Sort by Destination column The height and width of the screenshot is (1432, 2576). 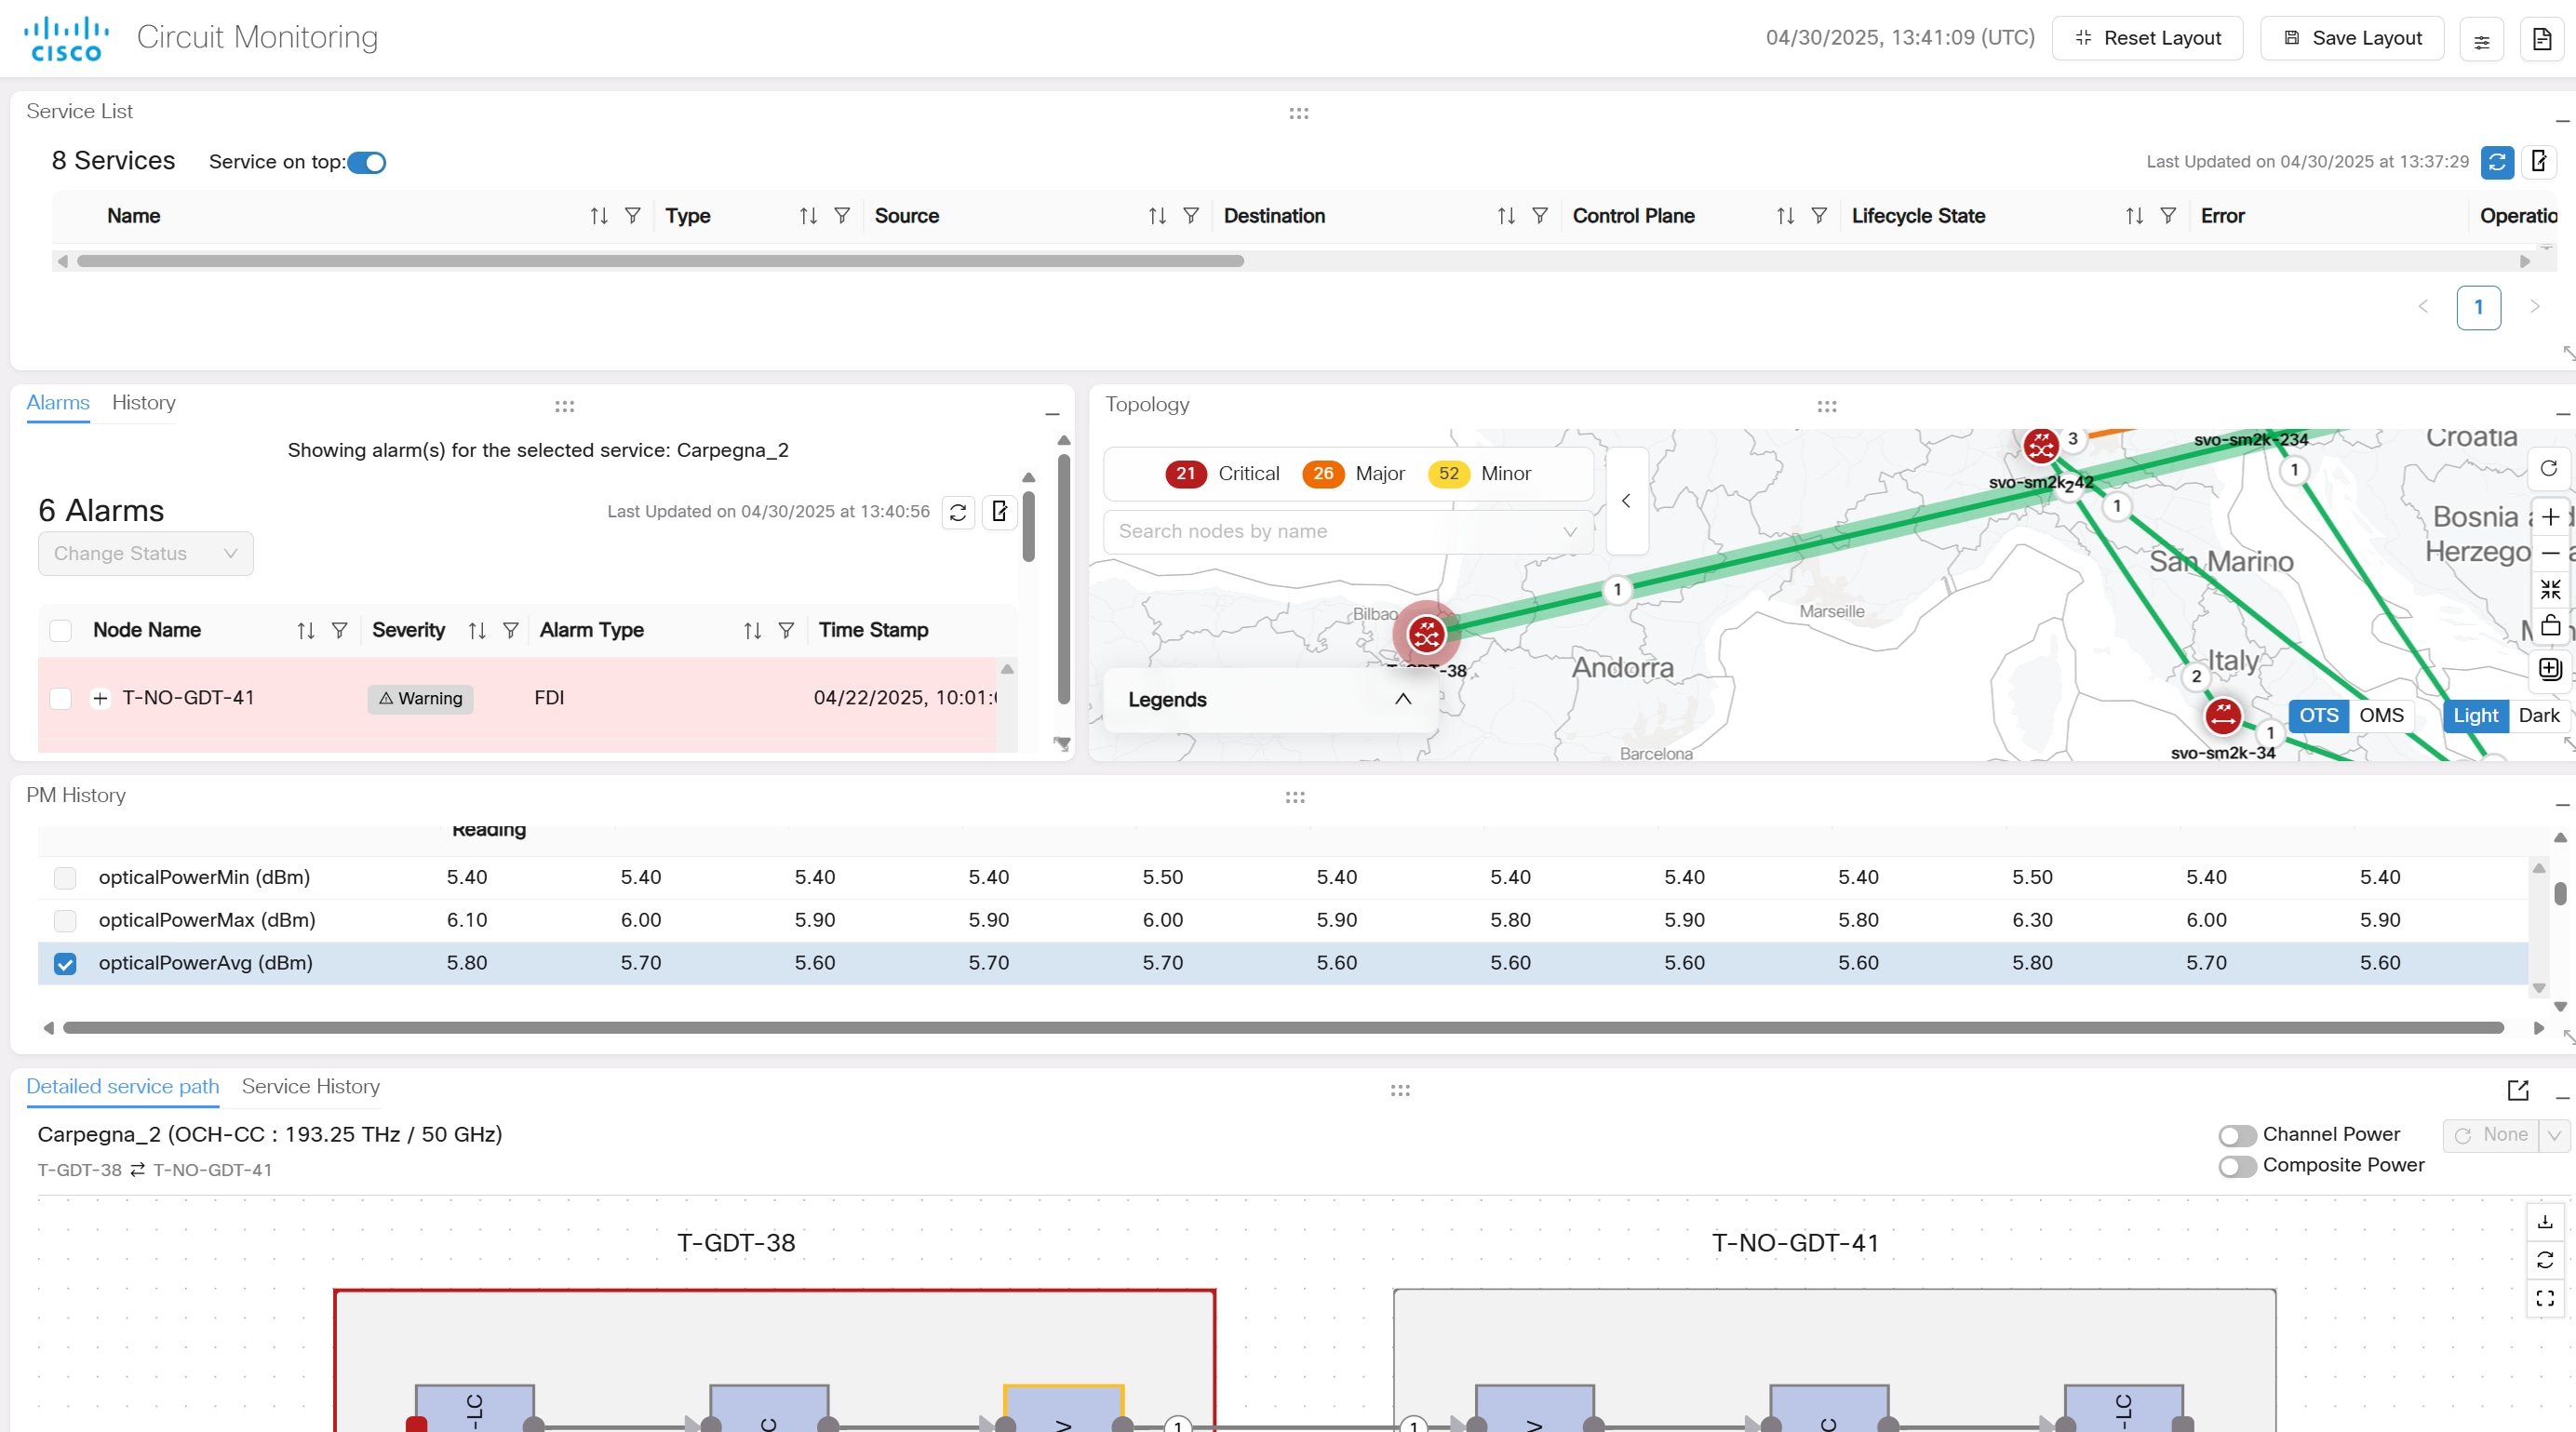pyautogui.click(x=1506, y=216)
